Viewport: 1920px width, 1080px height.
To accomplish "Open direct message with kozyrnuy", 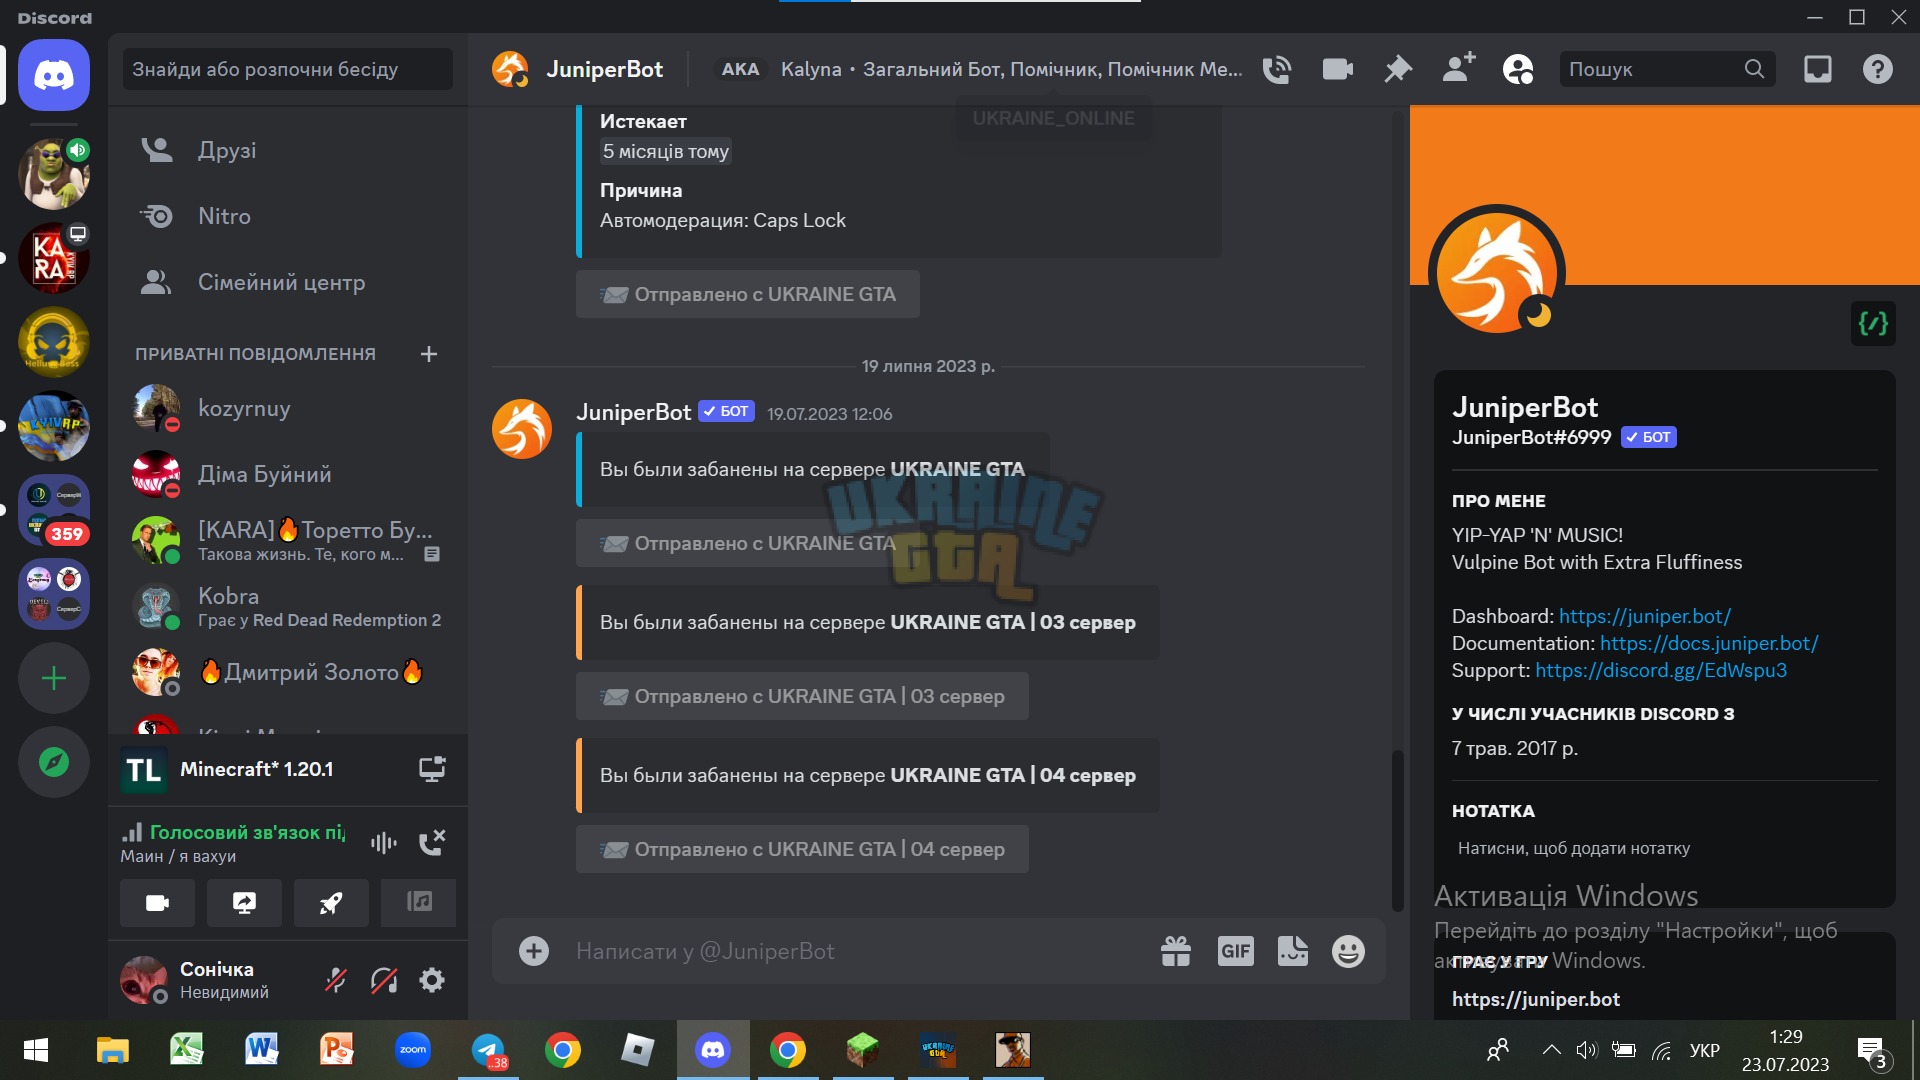I will click(288, 408).
